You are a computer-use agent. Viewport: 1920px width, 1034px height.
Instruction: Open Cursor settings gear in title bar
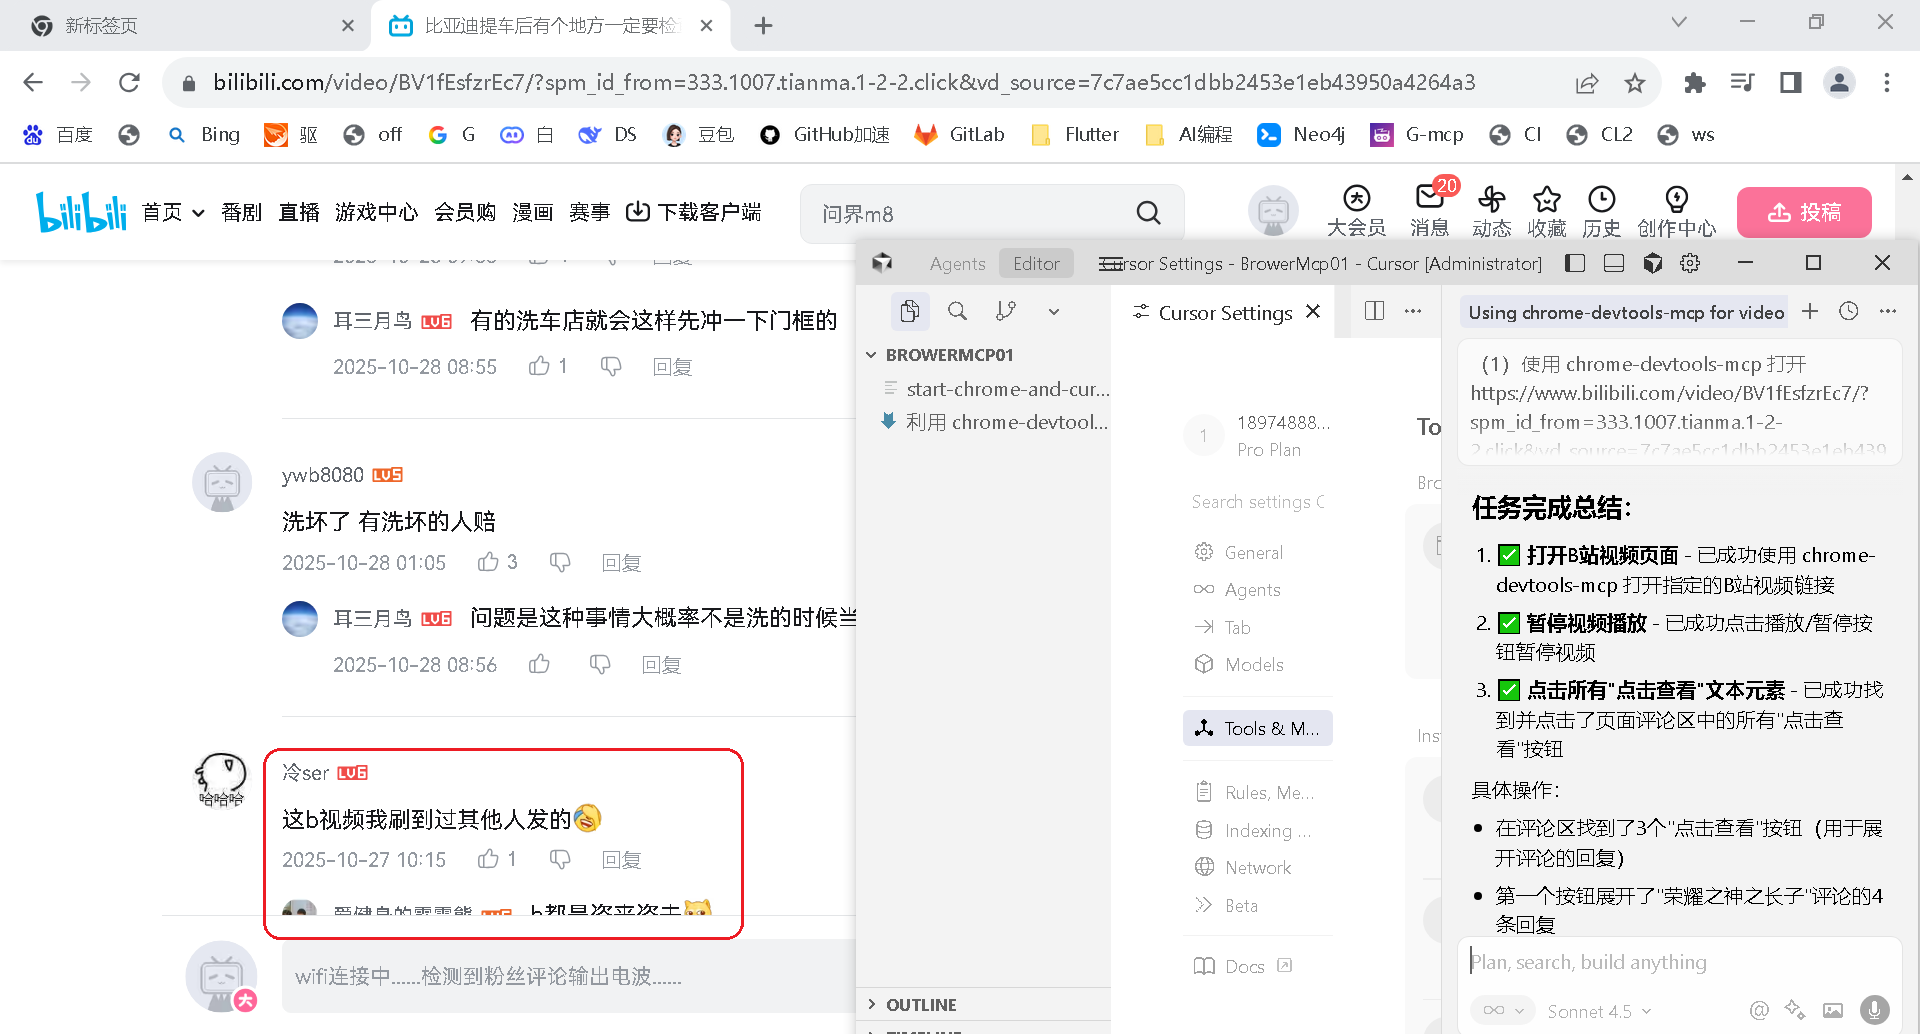point(1690,263)
